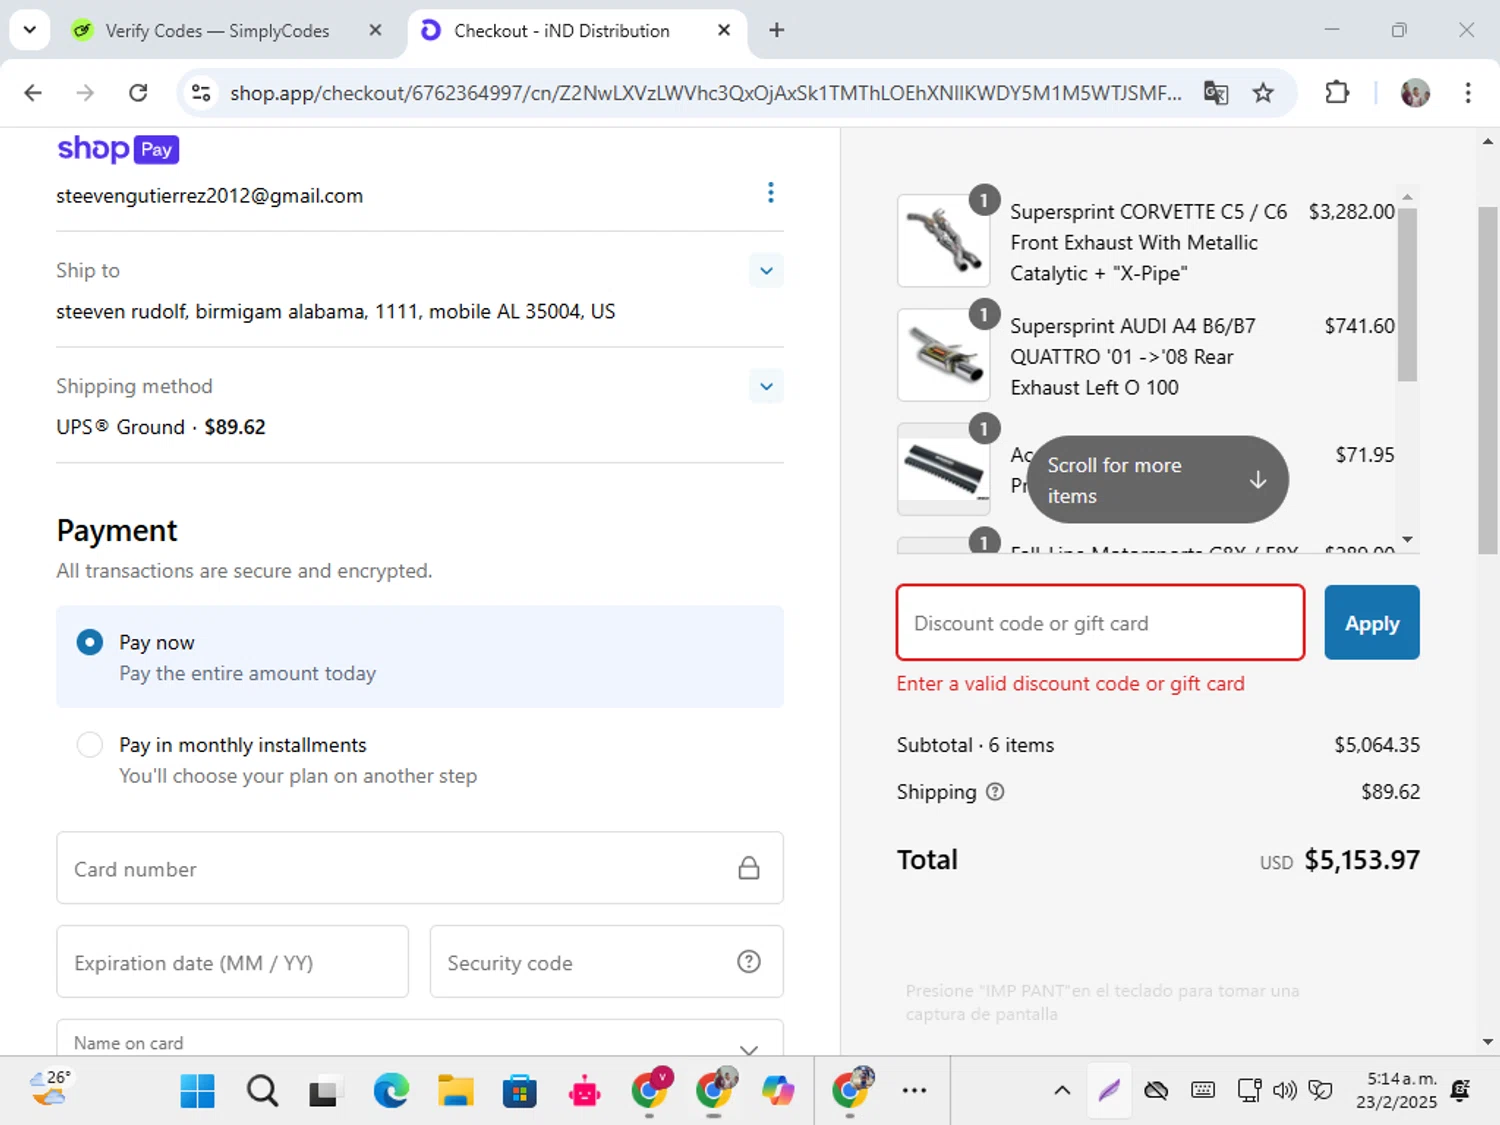
Task: Open browser extensions puzzle icon
Action: coord(1337,93)
